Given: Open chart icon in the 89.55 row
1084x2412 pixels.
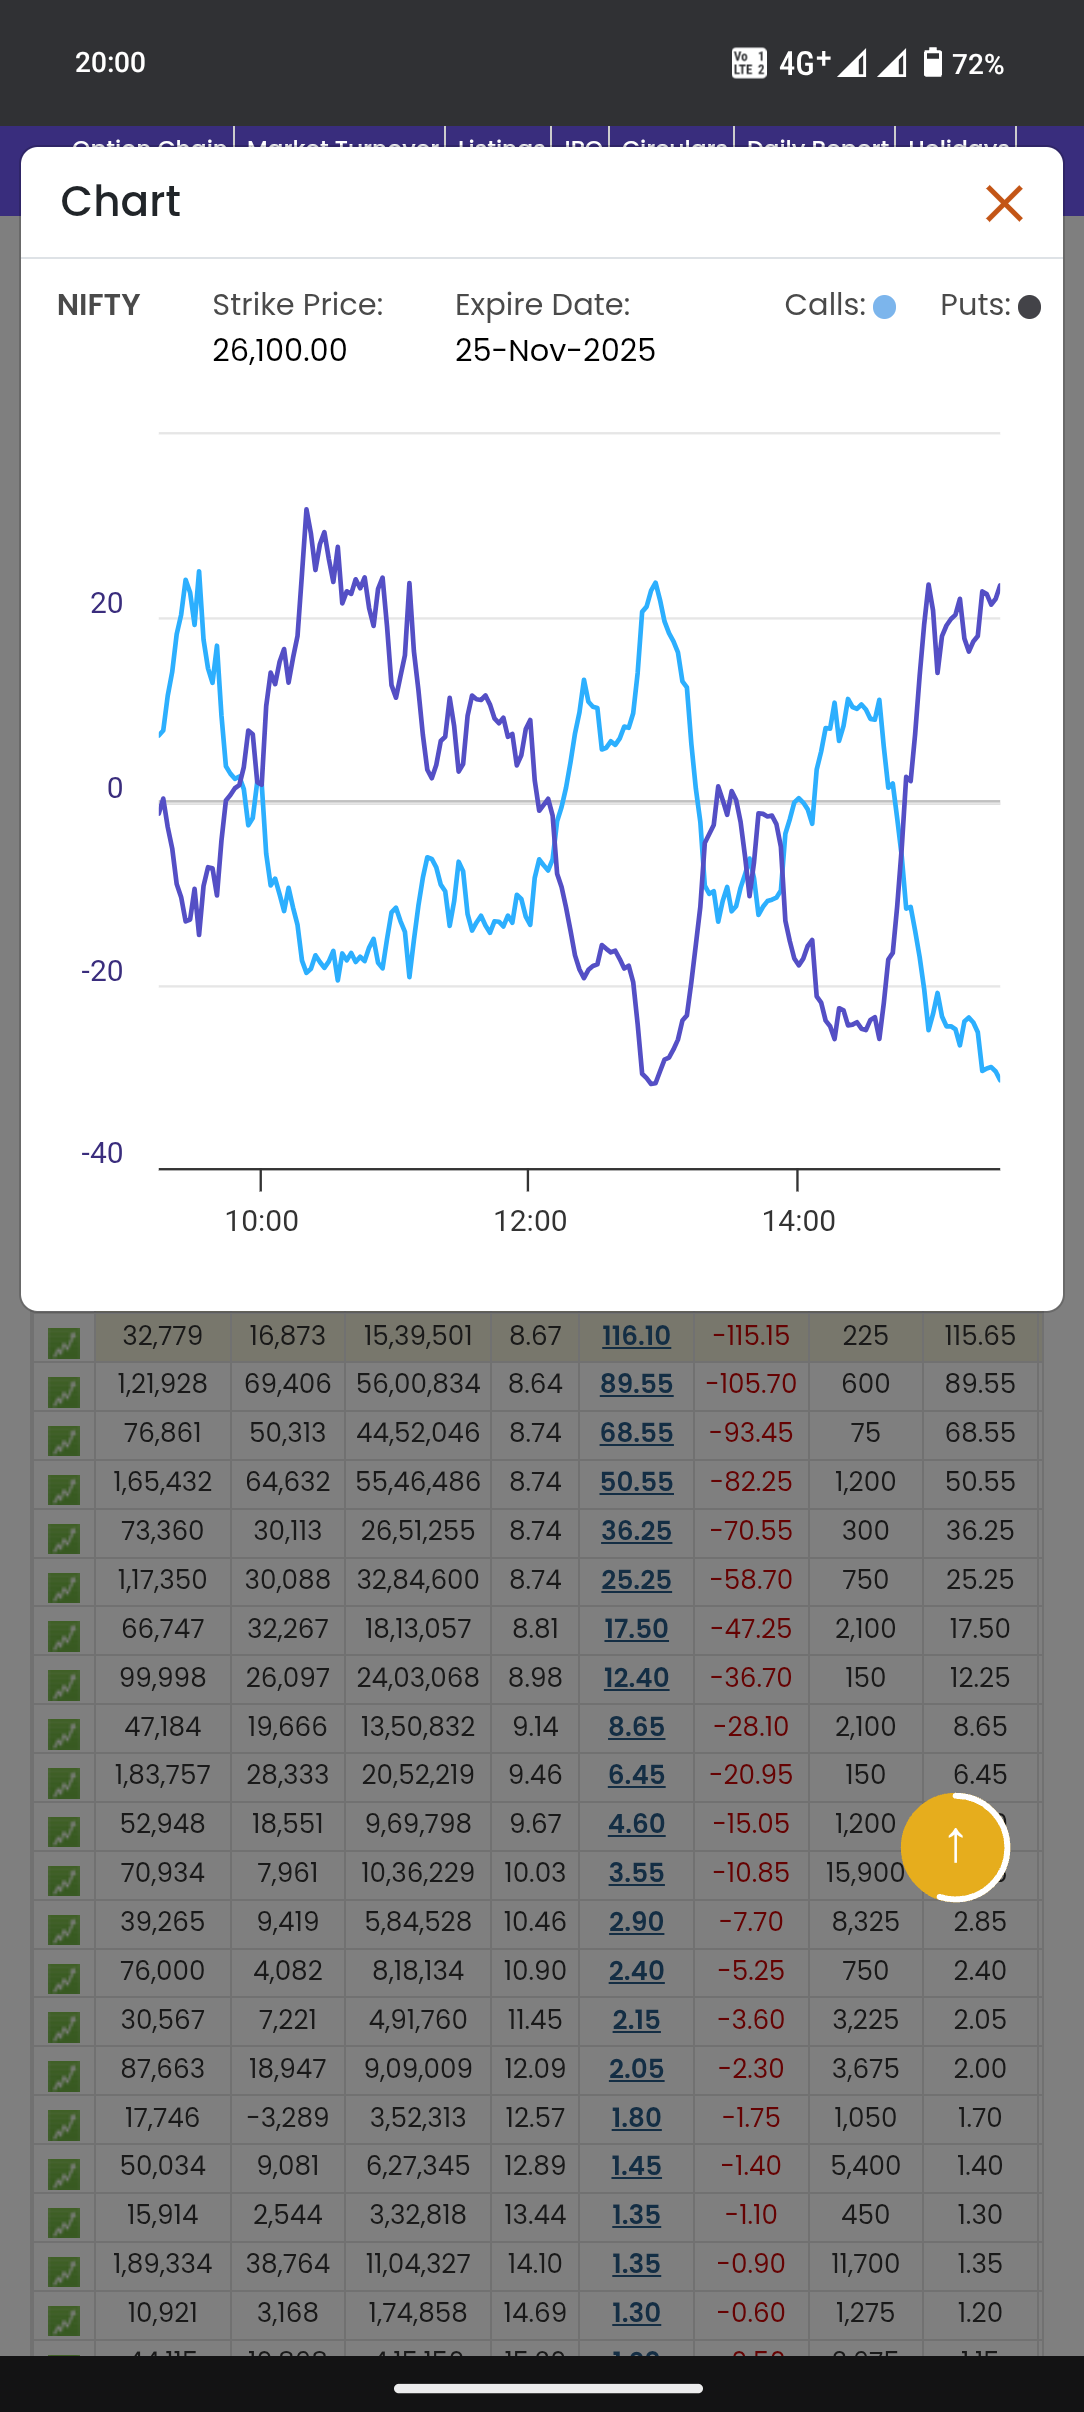Looking at the screenshot, I should coord(64,1391).
